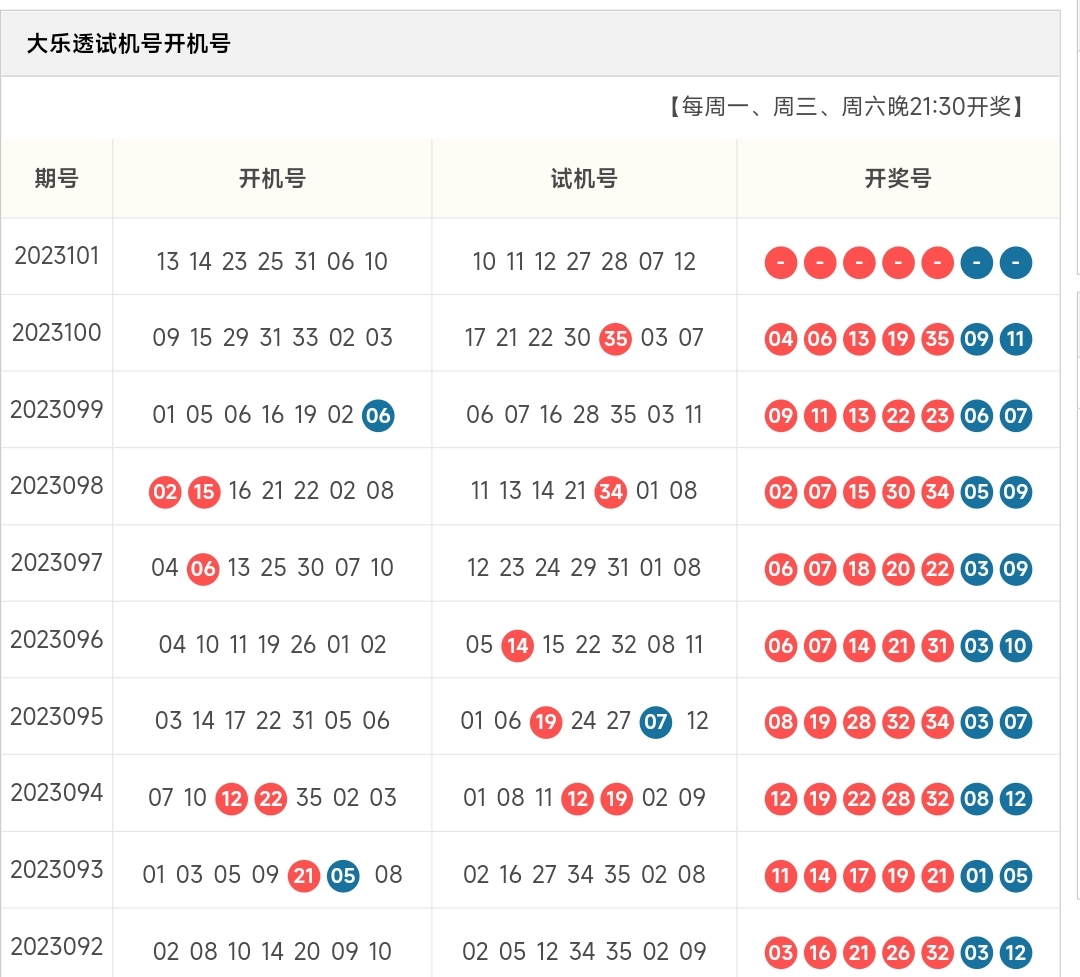Image resolution: width=1080 pixels, height=977 pixels.
Task: Click 试机号 numbers 10 11 12 27 28 07 12
Action: 584,262
